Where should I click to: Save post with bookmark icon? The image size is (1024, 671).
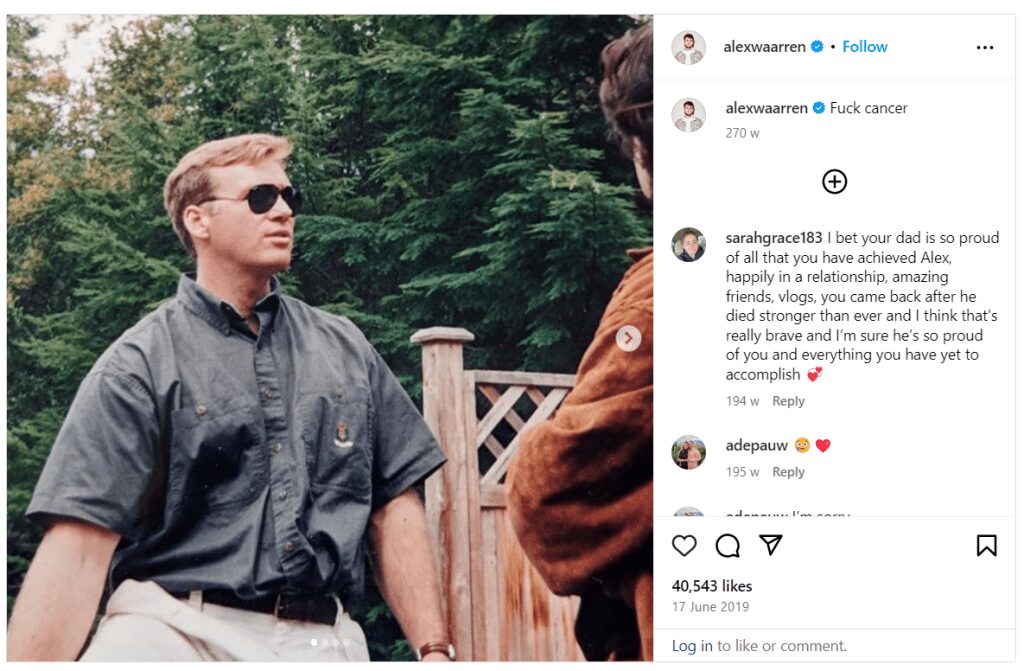point(986,545)
